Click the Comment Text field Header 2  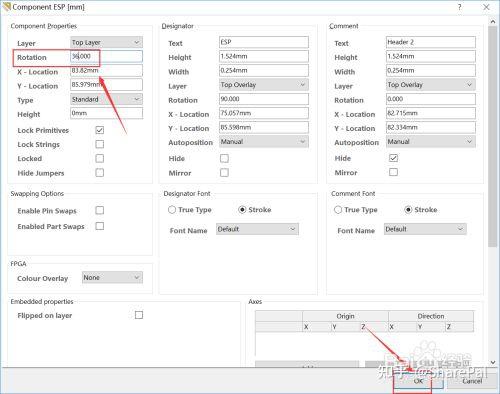pyautogui.click(x=431, y=42)
